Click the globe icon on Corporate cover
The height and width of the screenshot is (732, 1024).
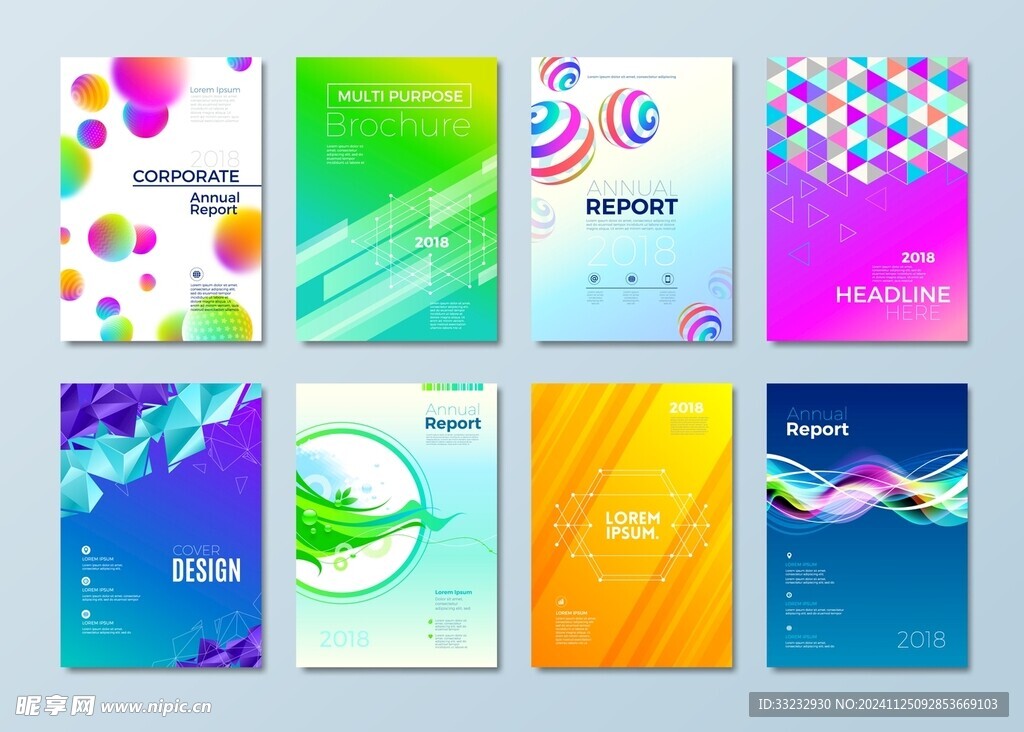click(196, 273)
